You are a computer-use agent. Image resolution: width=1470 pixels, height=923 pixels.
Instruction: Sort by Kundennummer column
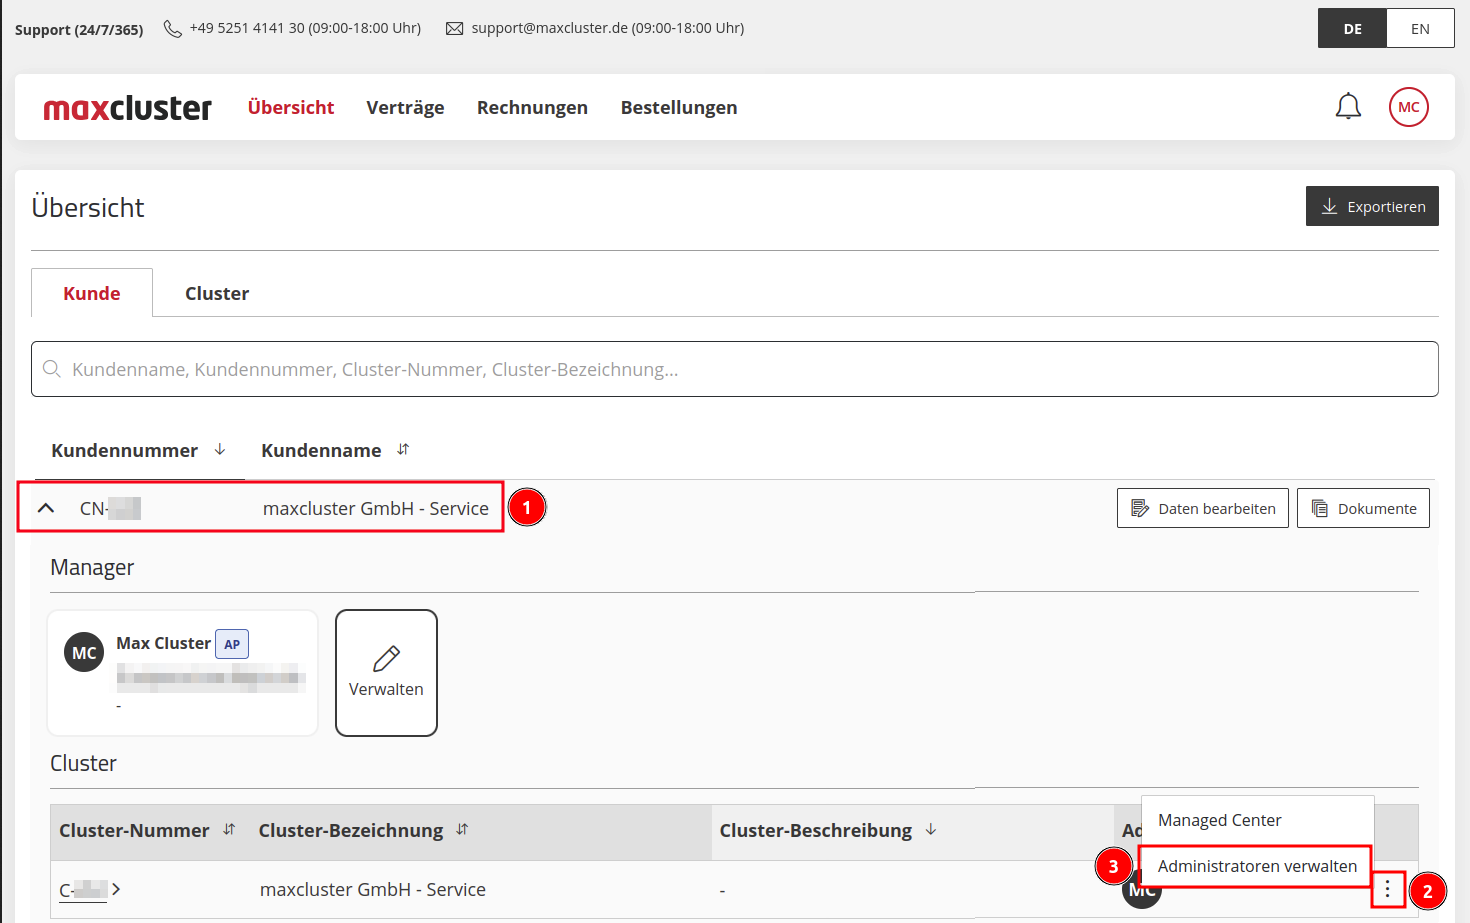pyautogui.click(x=139, y=450)
